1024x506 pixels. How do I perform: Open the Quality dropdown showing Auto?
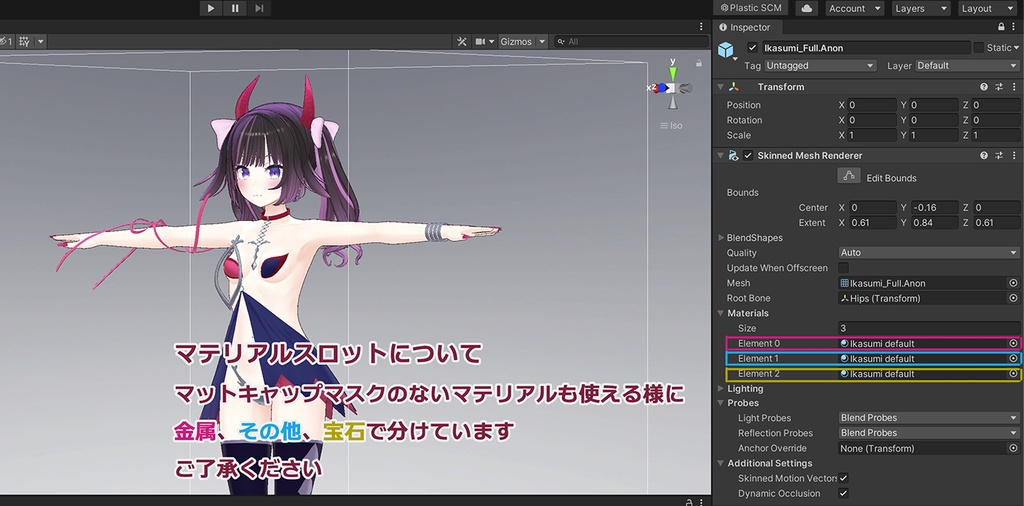pos(929,253)
